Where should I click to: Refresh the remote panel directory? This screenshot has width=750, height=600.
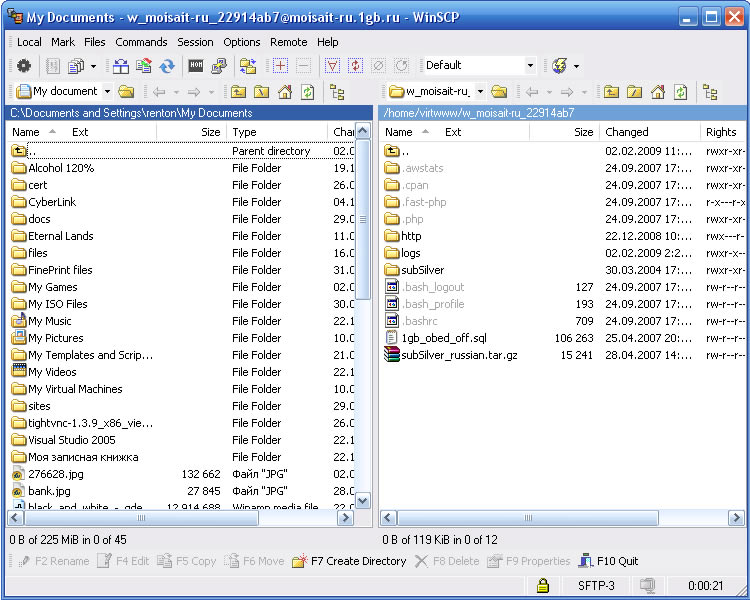point(680,92)
